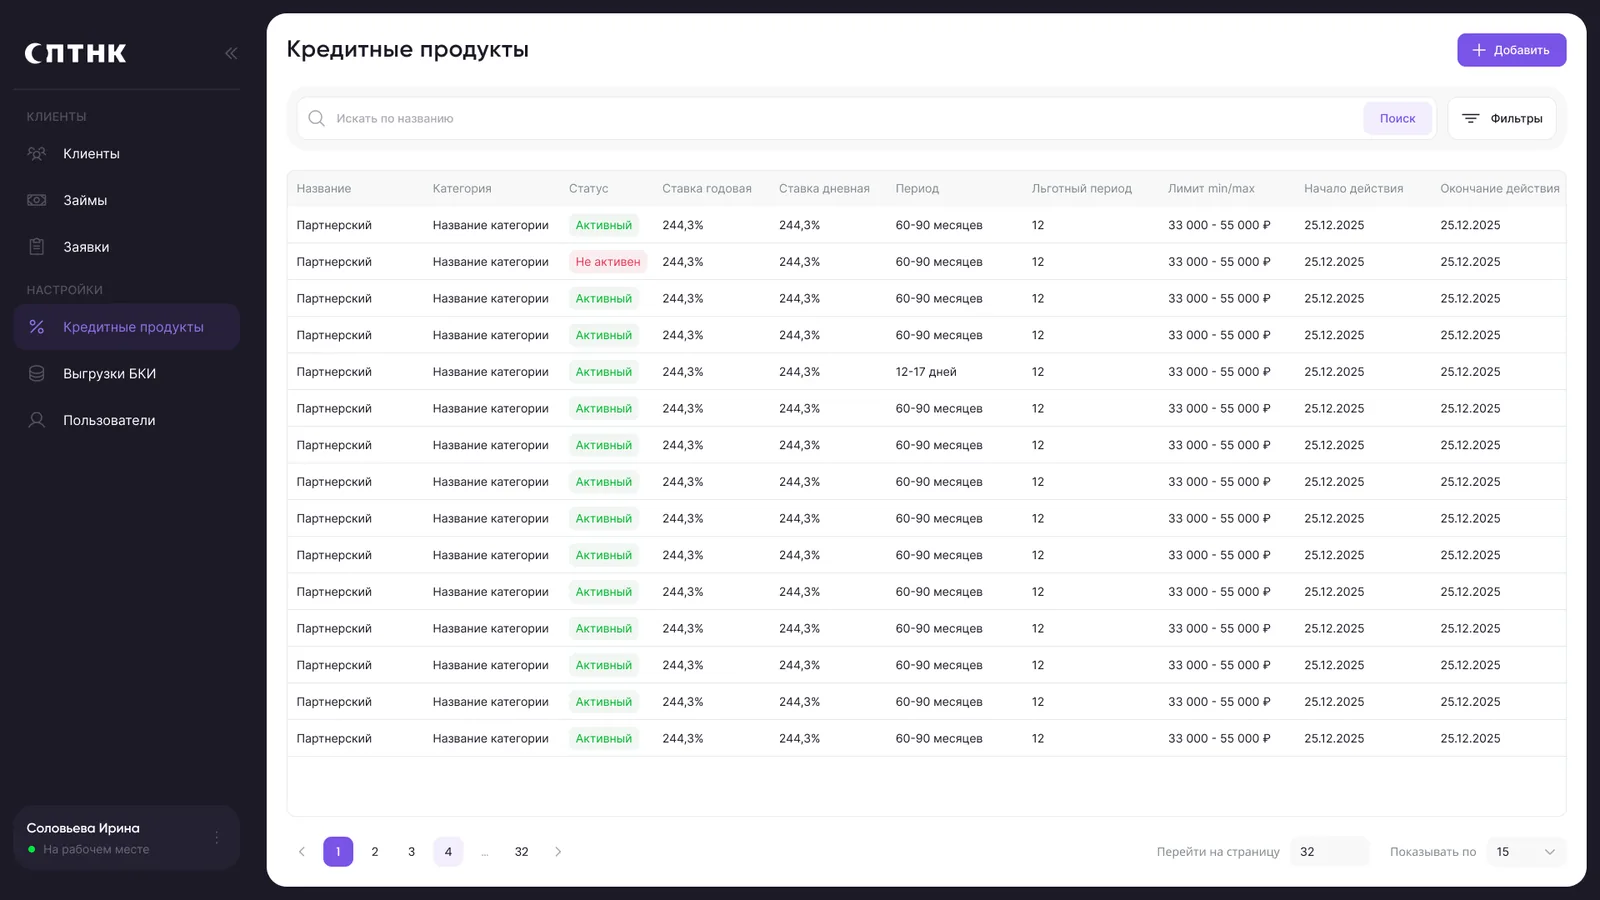Click the Категория column header

[462, 188]
